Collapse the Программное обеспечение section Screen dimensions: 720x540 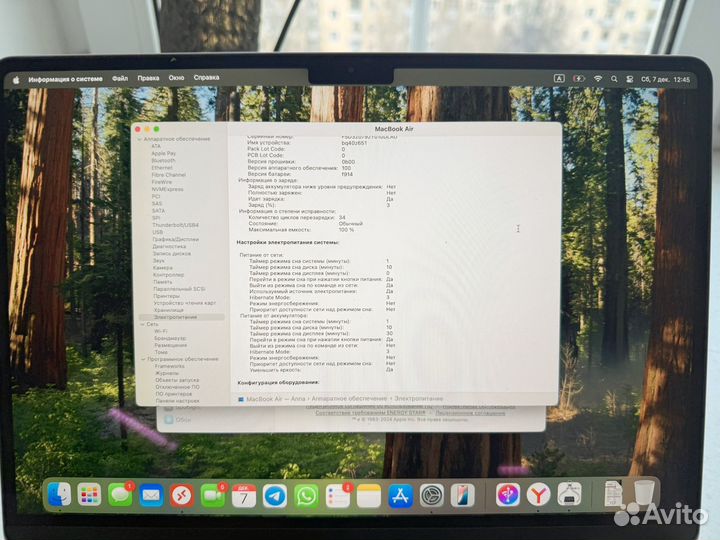pyautogui.click(x=143, y=359)
